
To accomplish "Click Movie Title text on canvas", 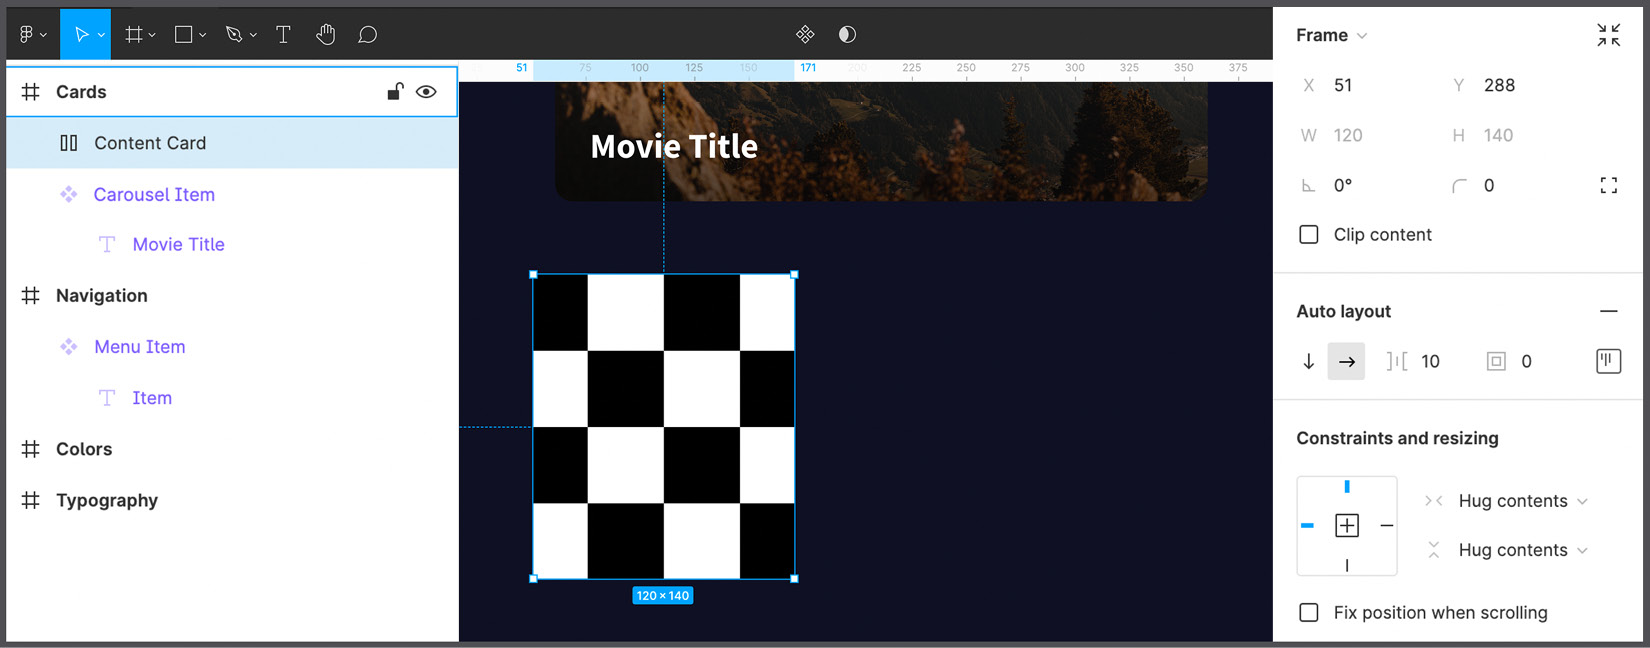I will 674,147.
